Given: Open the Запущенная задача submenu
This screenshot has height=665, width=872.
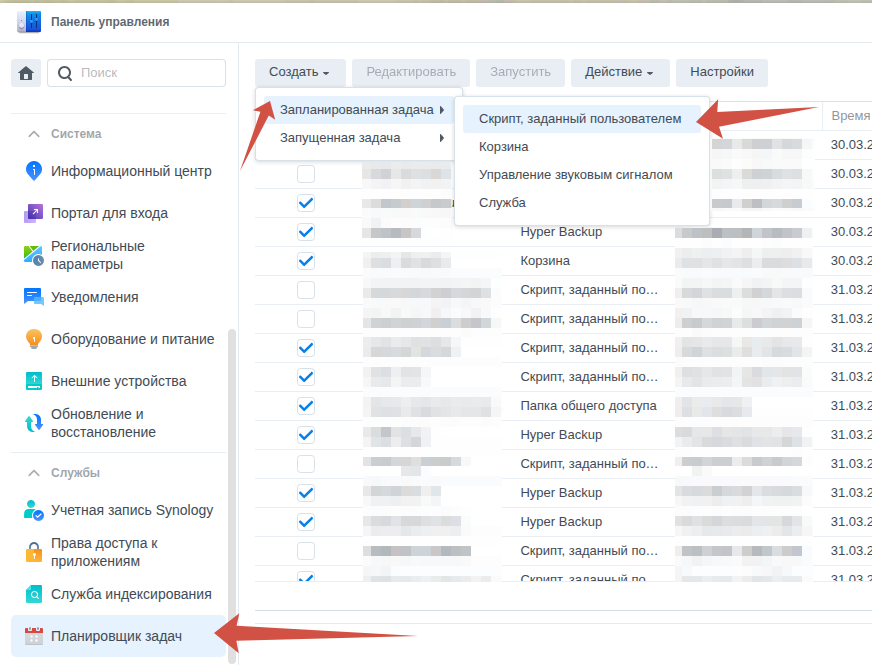Looking at the screenshot, I should pos(340,138).
